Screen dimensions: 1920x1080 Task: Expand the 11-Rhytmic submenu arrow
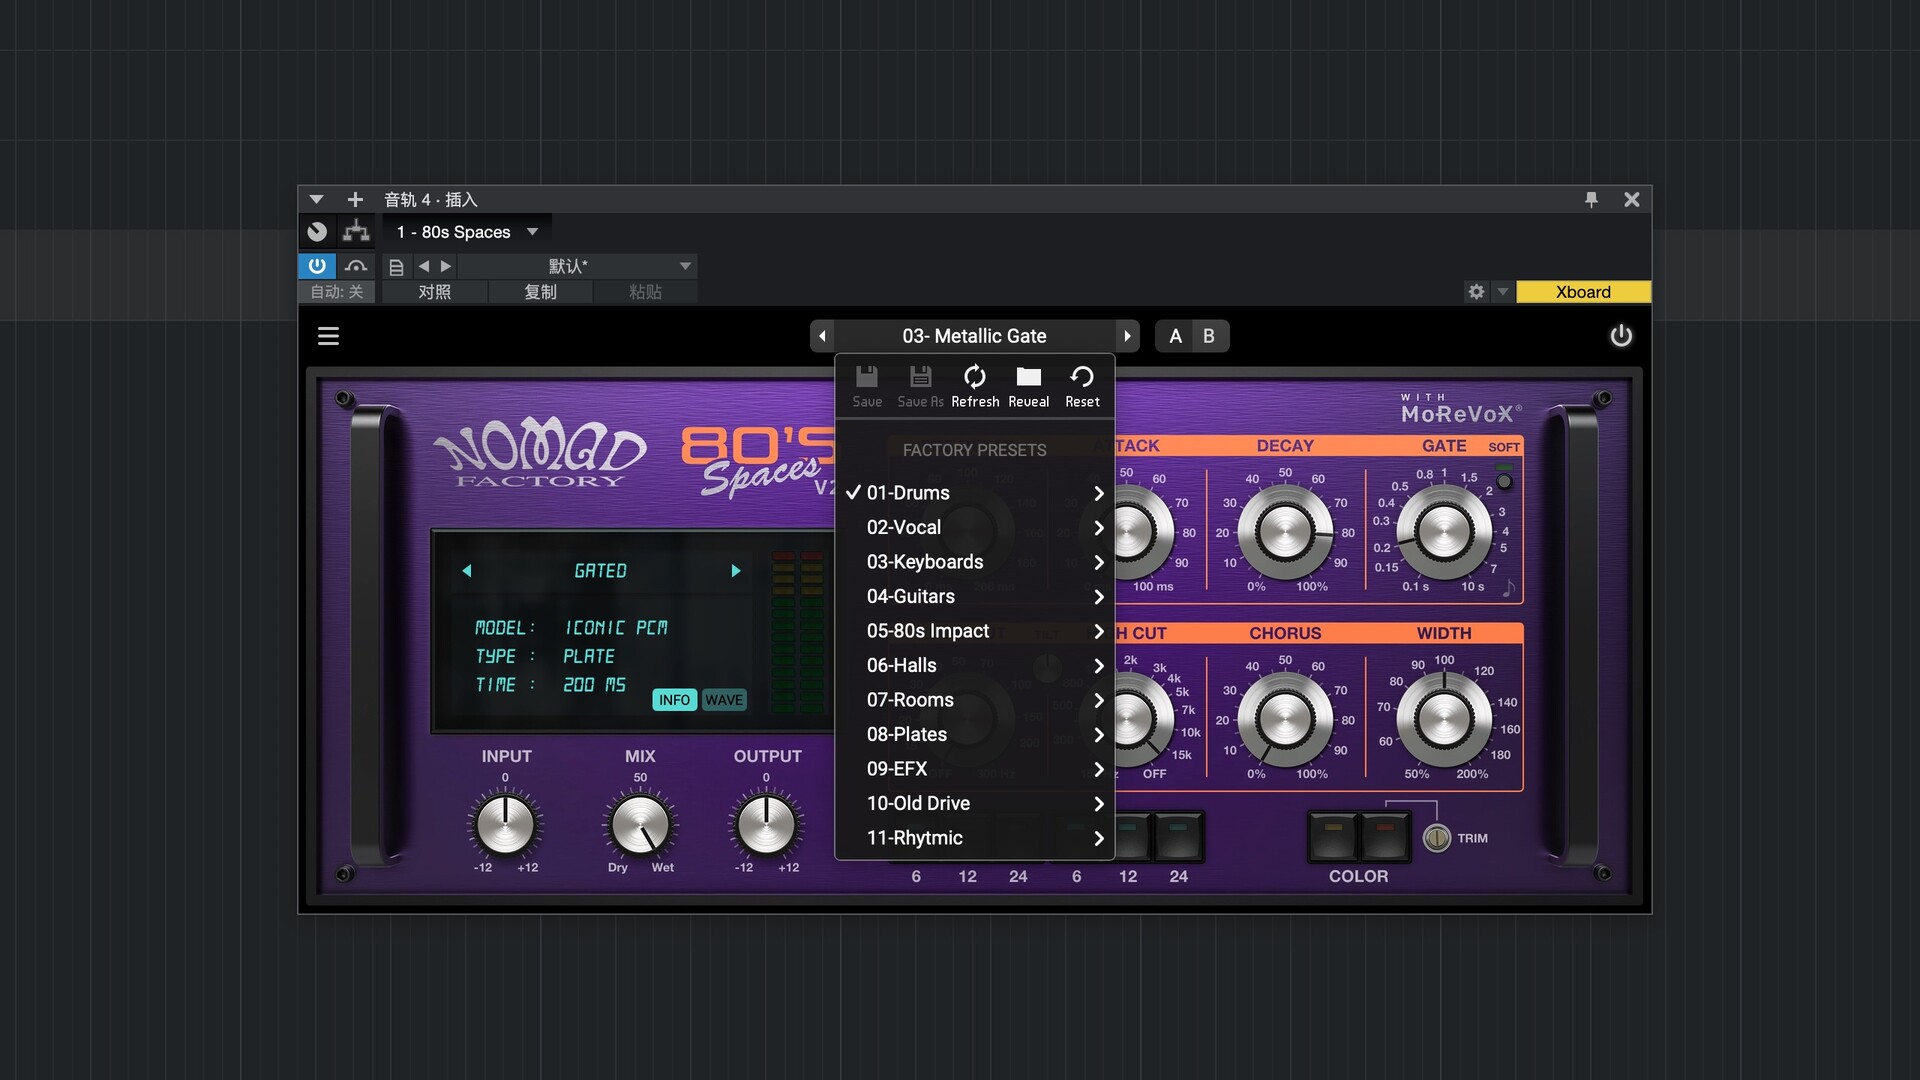[1098, 838]
